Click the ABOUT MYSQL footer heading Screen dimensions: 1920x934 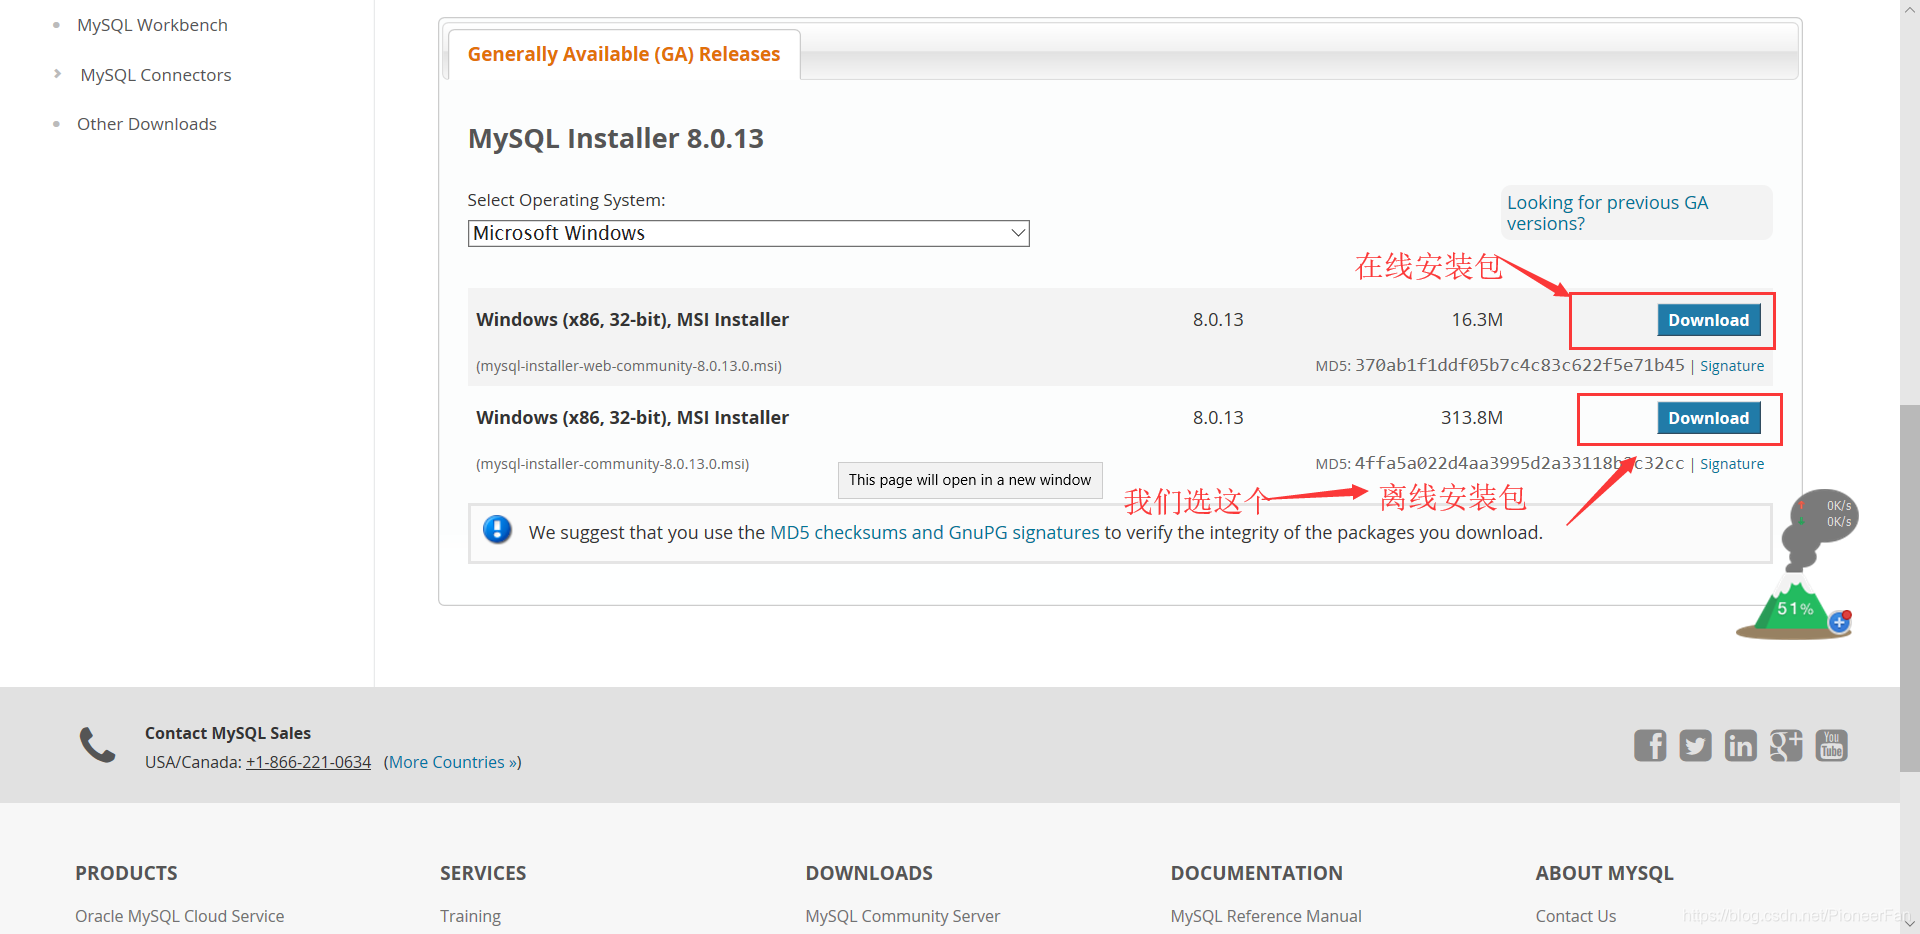(x=1604, y=873)
